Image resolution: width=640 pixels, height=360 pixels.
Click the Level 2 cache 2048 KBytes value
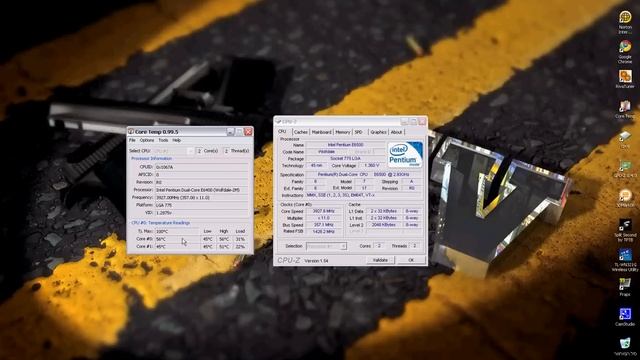click(x=384, y=225)
